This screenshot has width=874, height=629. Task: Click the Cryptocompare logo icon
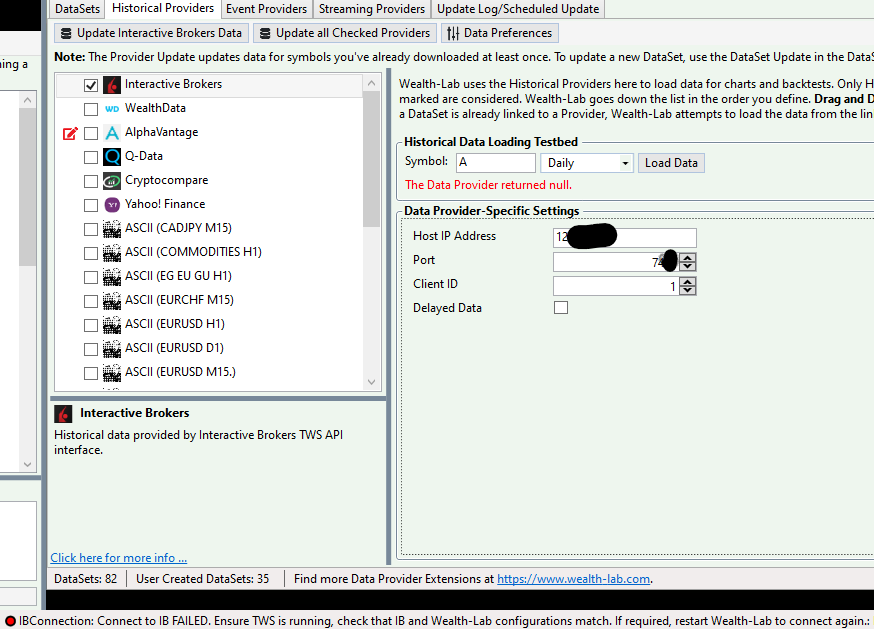point(112,181)
